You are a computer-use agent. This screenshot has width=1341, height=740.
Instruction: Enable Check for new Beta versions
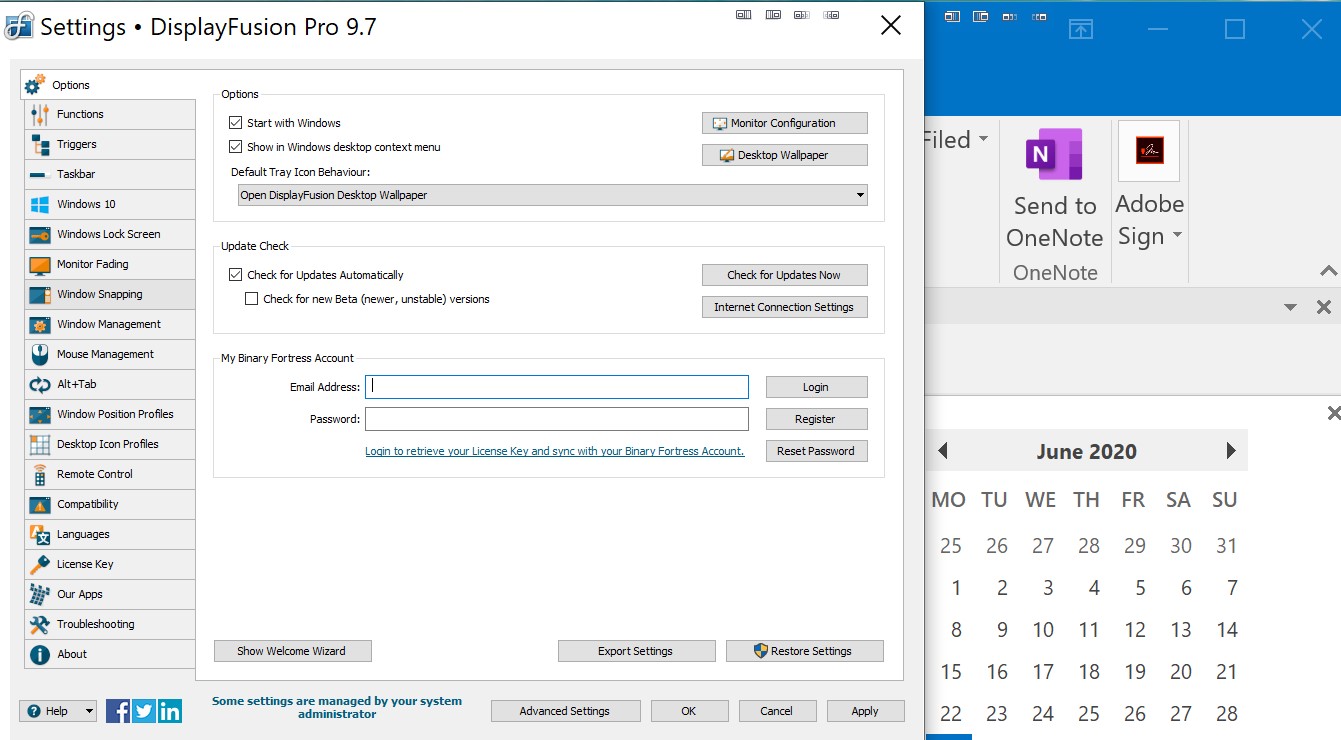[x=252, y=299]
